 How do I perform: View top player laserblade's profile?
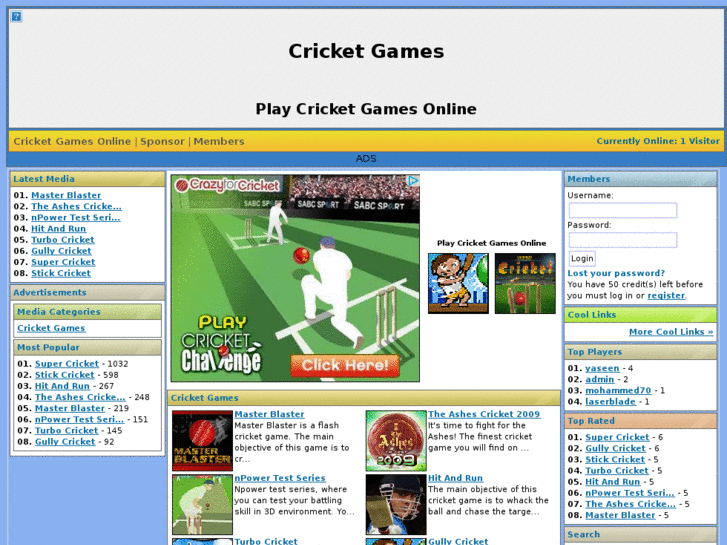[610, 402]
